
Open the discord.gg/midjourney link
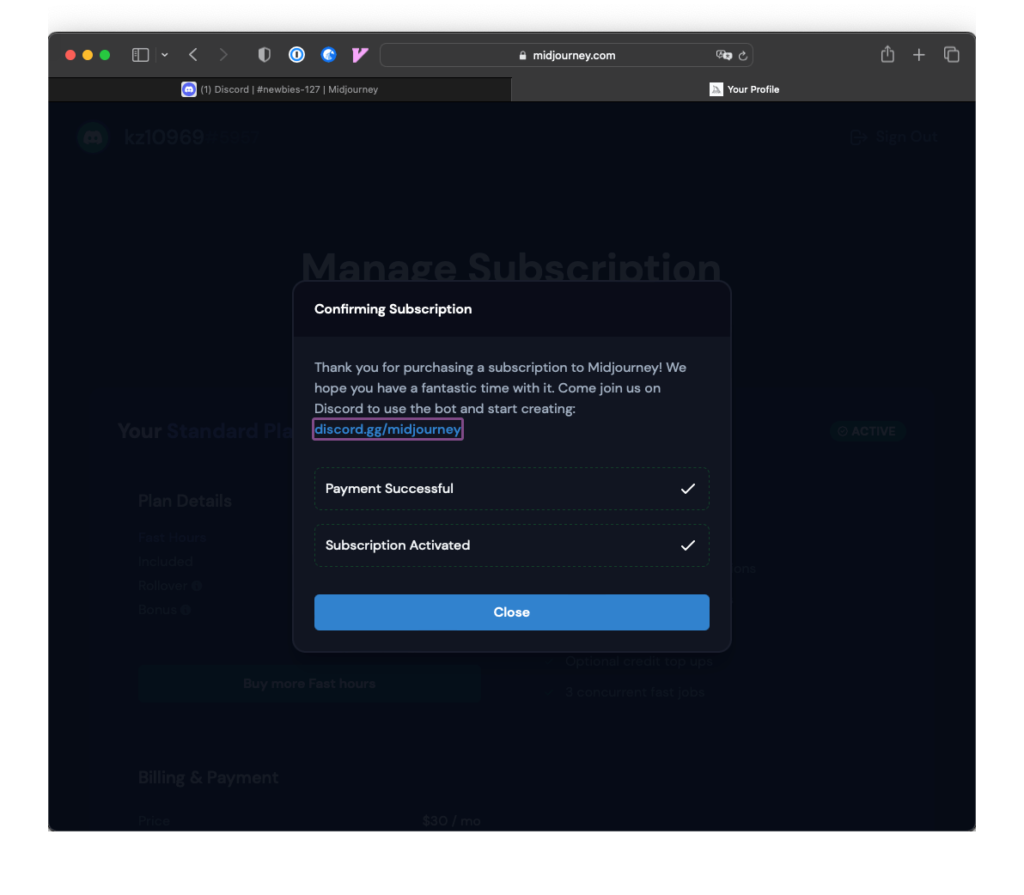pyautogui.click(x=388, y=429)
